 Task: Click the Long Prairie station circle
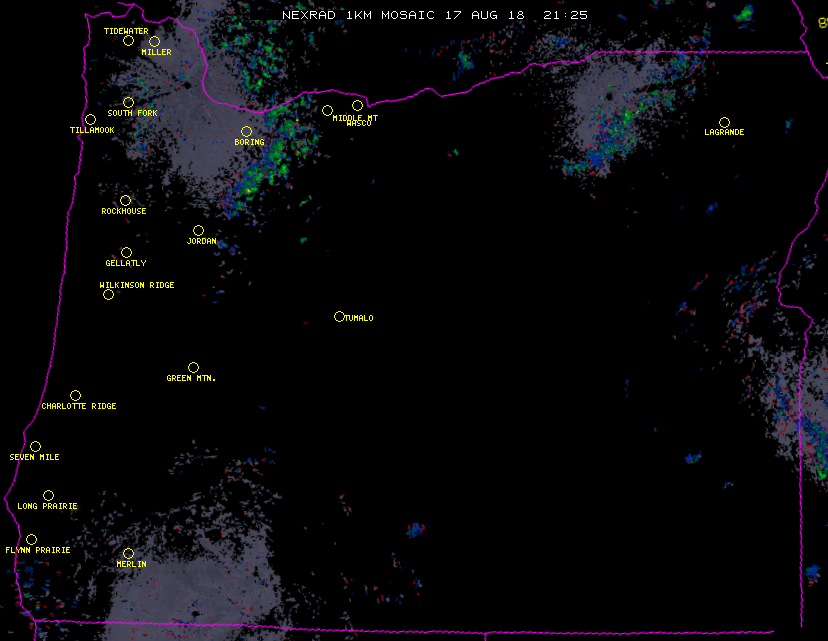click(48, 496)
